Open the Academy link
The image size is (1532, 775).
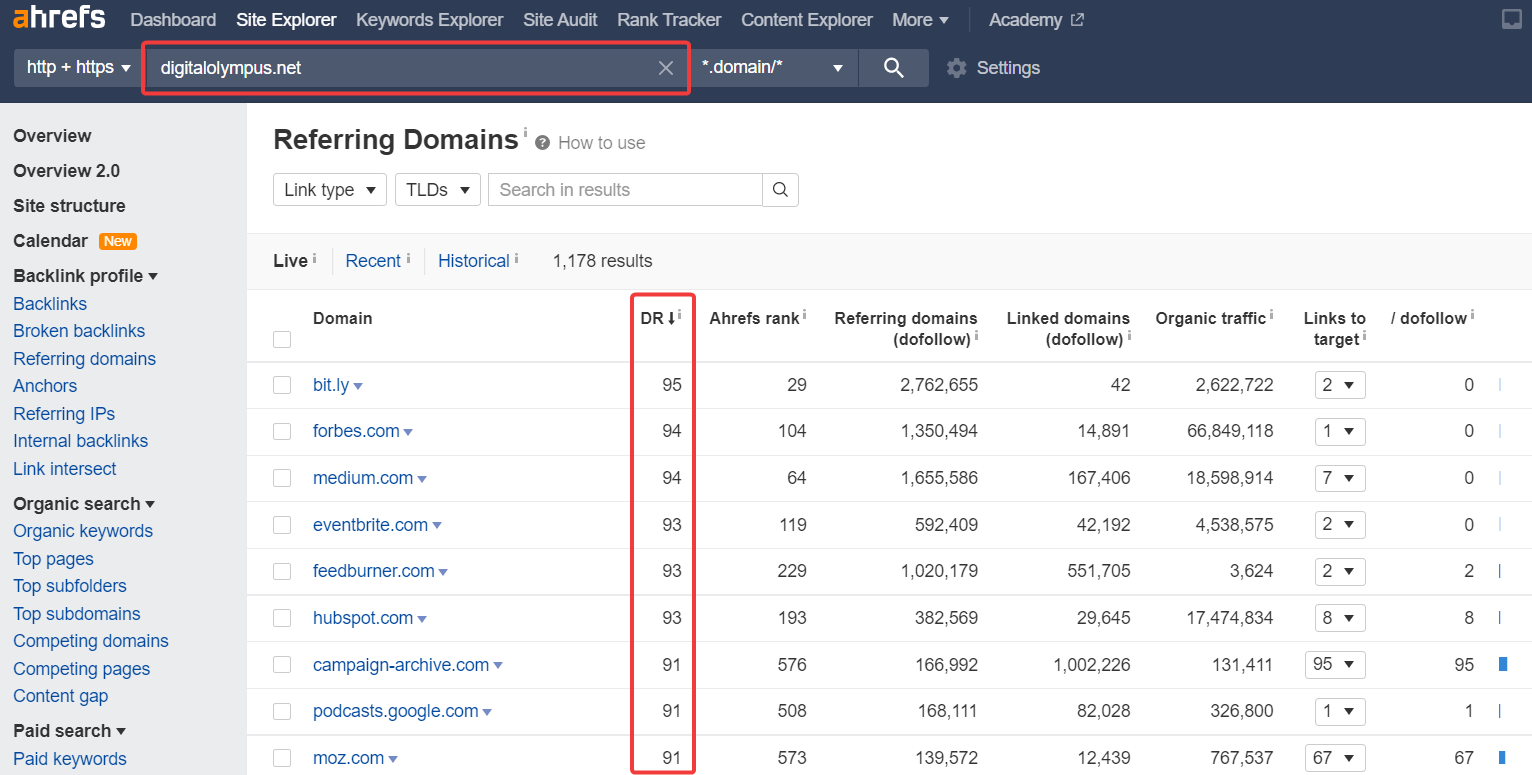pyautogui.click(x=1026, y=20)
